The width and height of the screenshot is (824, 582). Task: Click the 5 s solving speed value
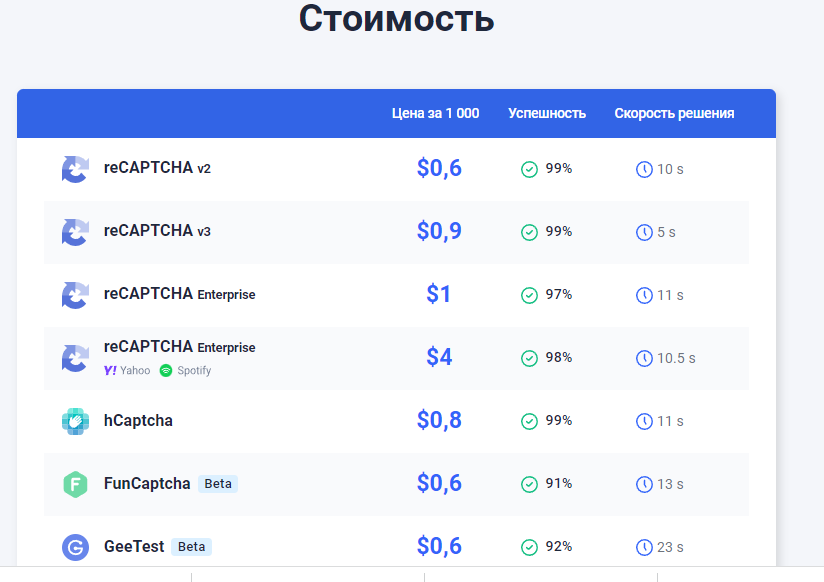(666, 232)
